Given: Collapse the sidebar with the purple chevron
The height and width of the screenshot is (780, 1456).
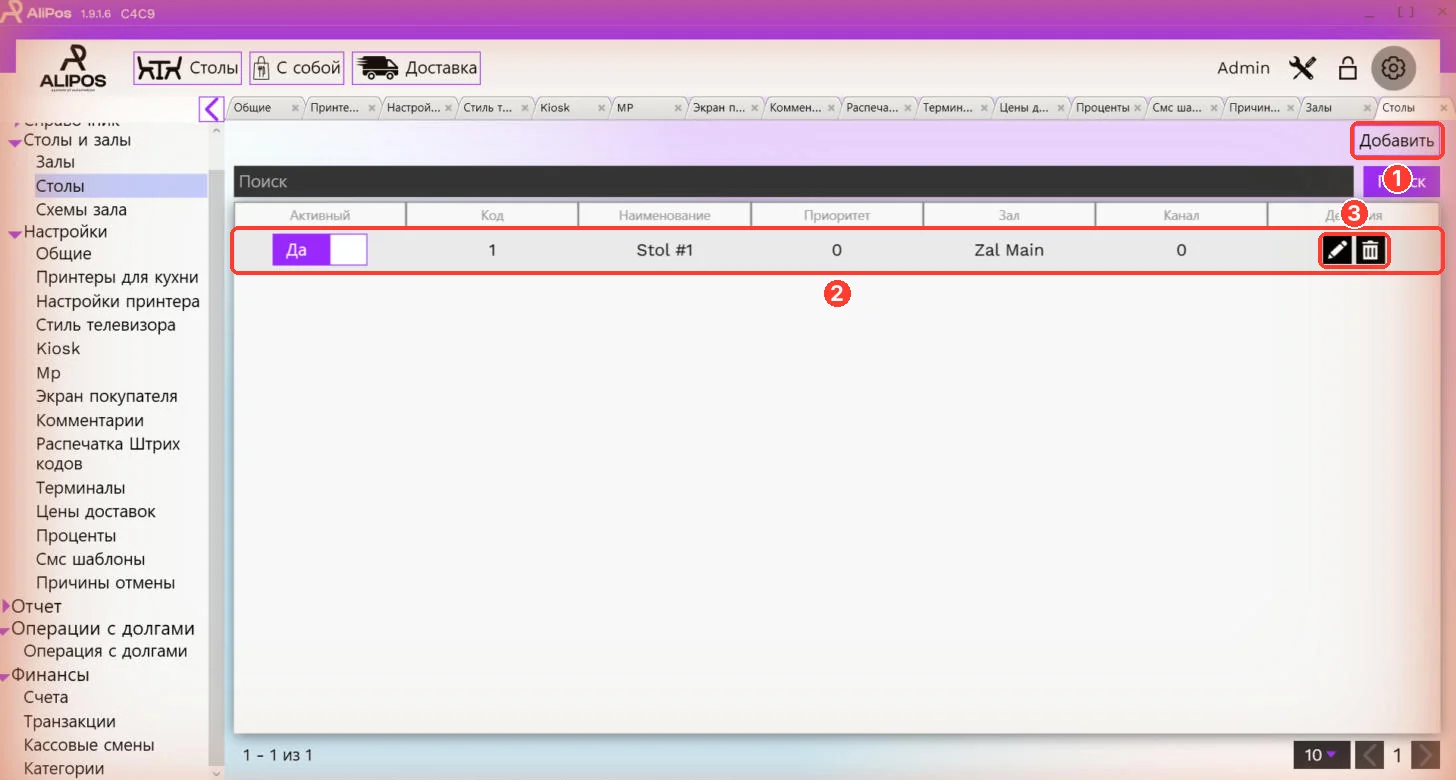Looking at the screenshot, I should [x=211, y=108].
